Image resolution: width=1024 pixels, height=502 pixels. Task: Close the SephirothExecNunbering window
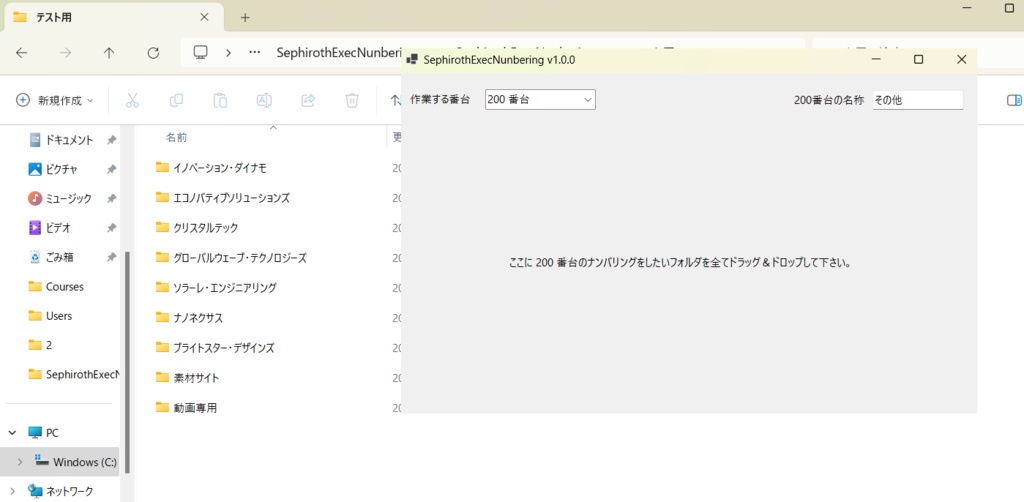coord(961,59)
